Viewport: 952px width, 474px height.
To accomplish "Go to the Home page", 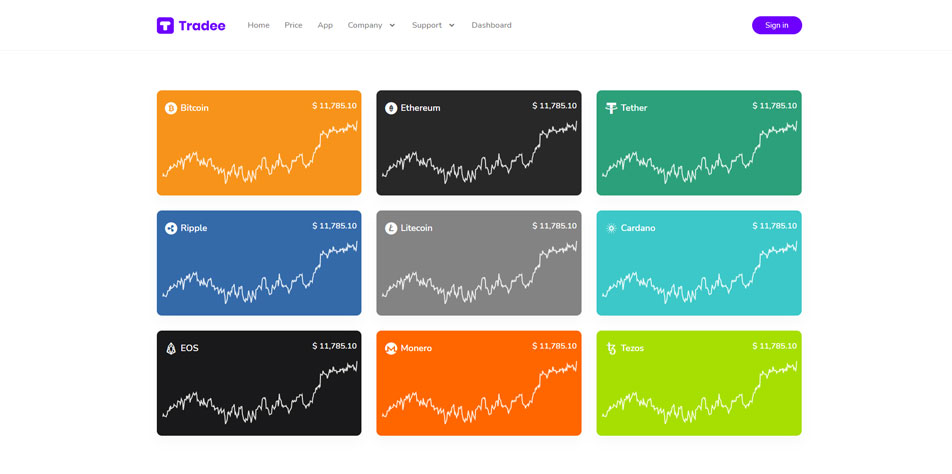I will 258,25.
